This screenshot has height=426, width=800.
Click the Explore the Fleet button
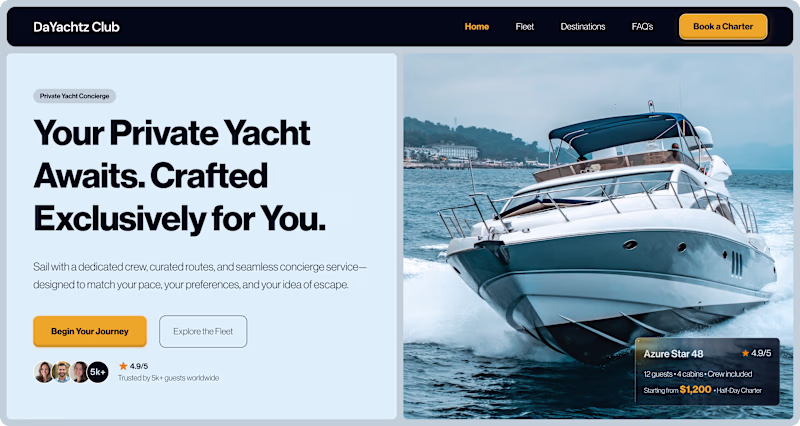(203, 331)
